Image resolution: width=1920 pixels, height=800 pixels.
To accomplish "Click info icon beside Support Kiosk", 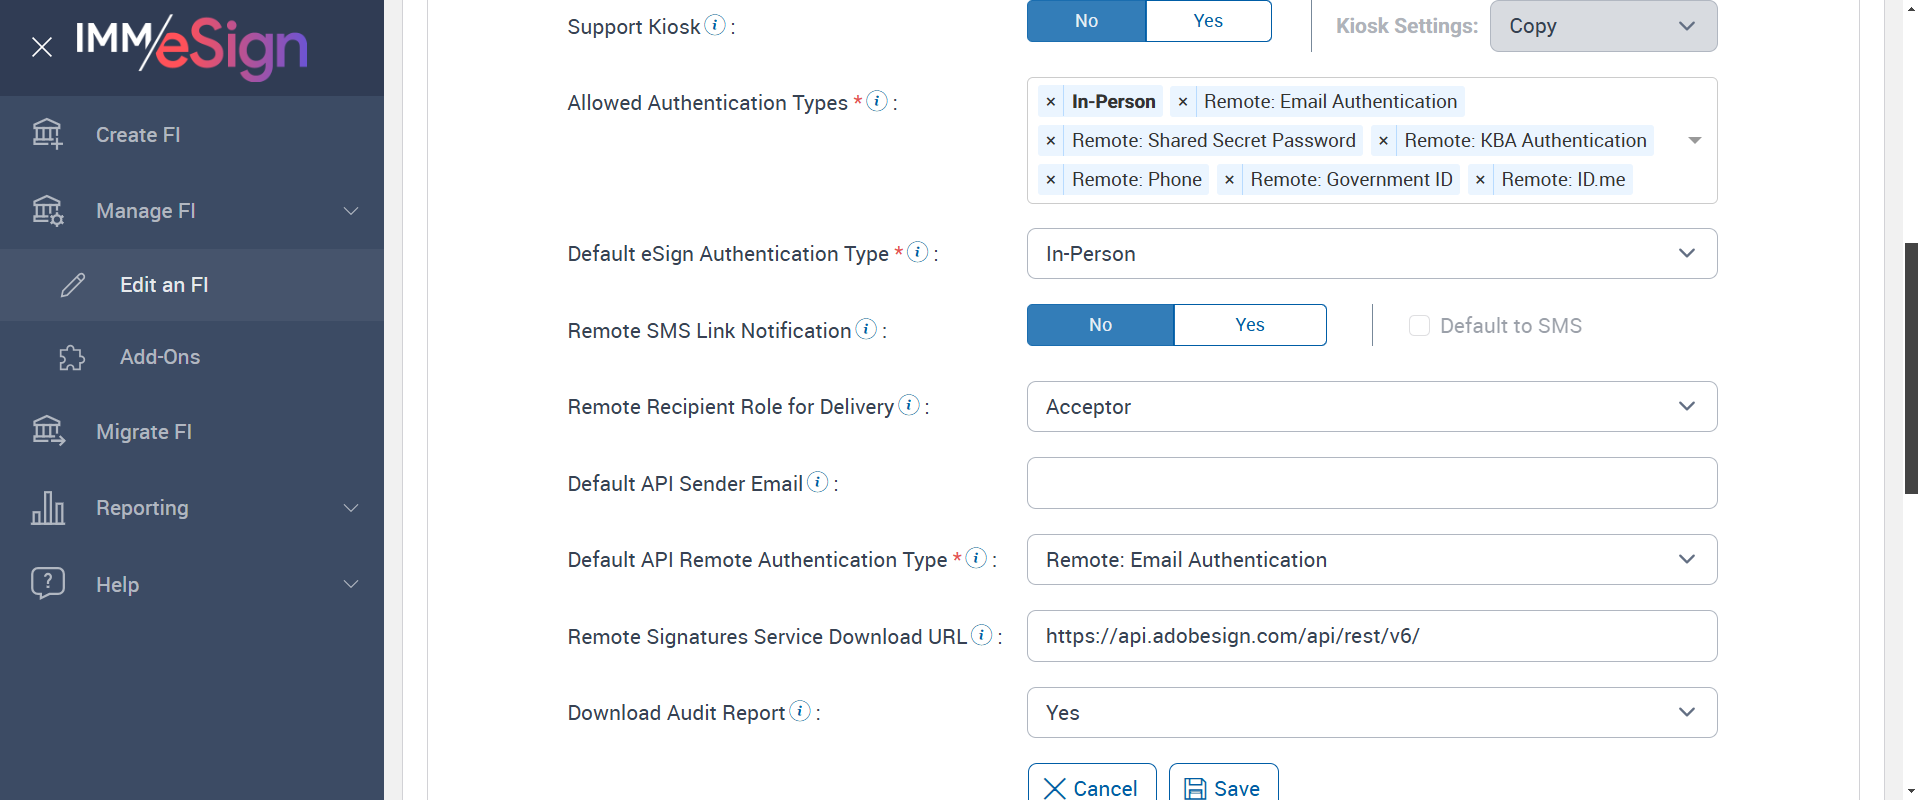I will (x=715, y=25).
